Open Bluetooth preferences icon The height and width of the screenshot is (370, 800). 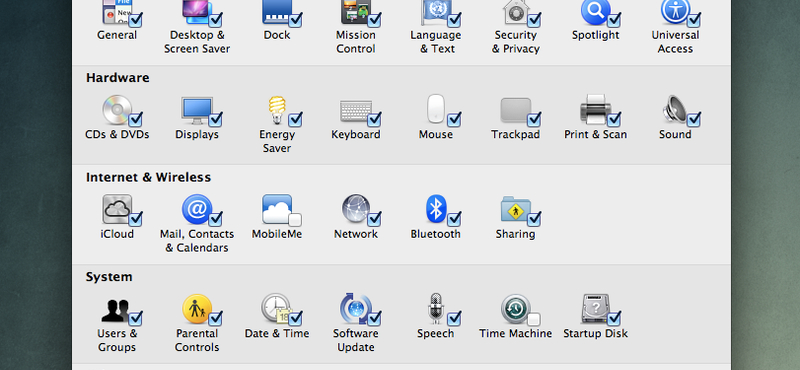tap(436, 209)
